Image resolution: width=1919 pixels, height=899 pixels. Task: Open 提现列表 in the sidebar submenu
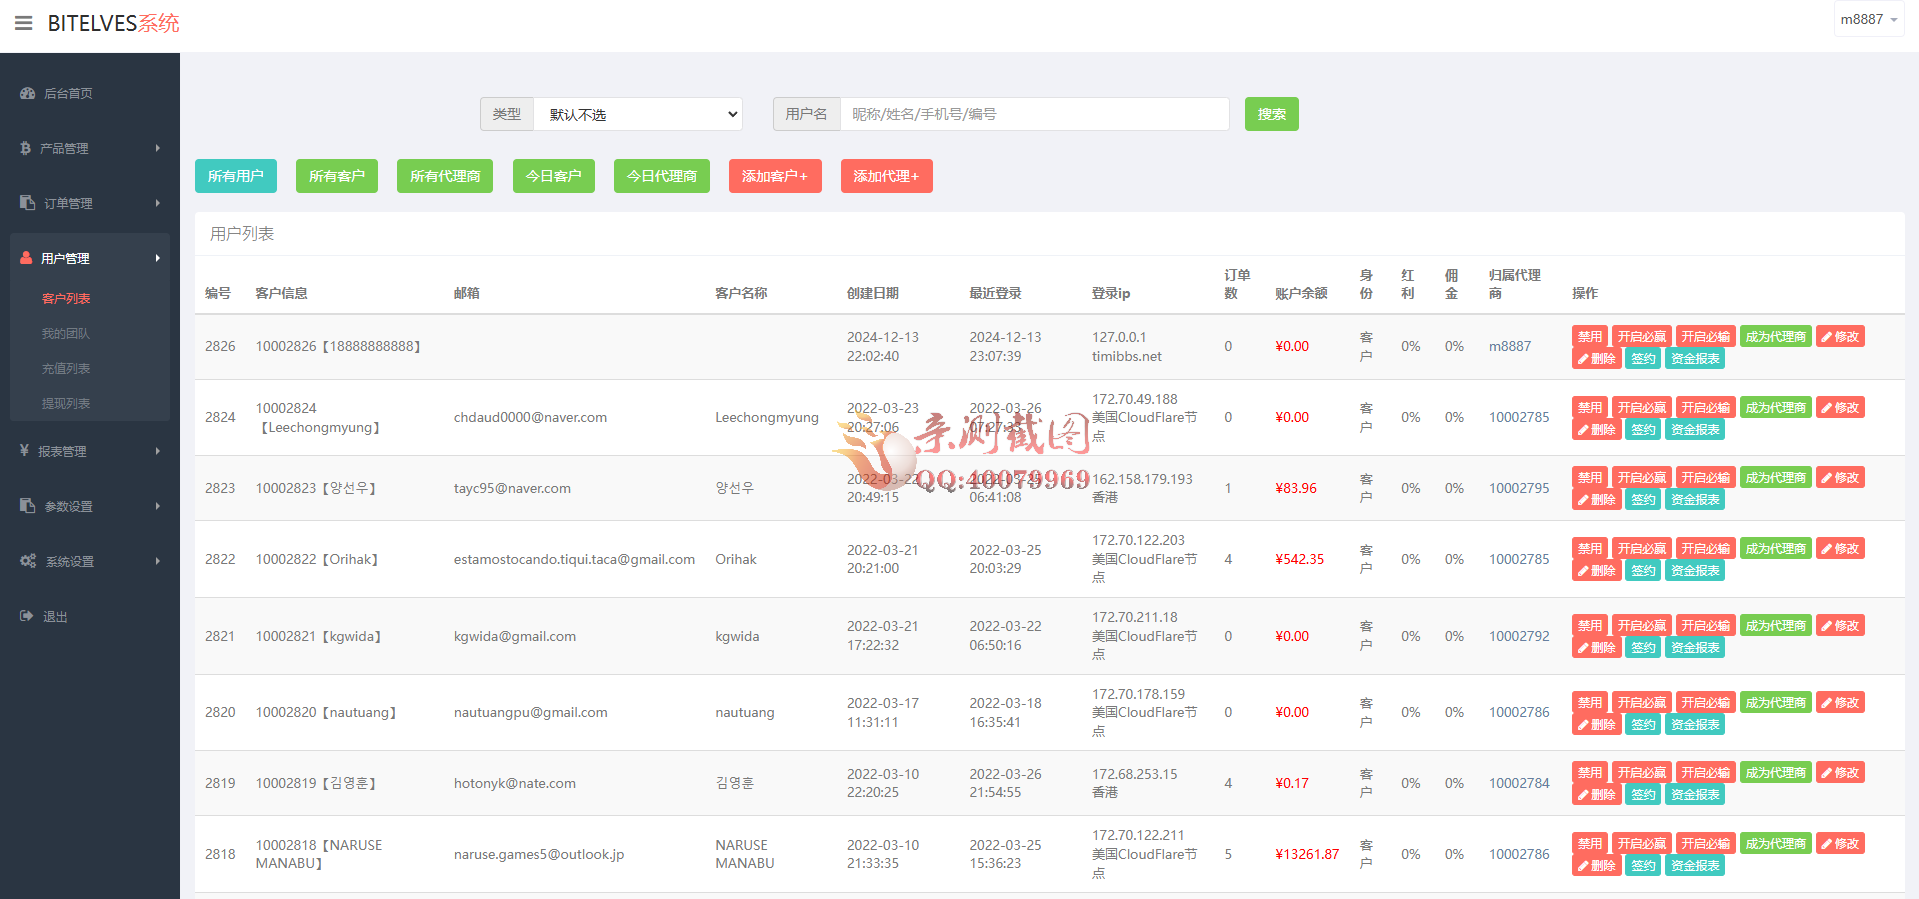pos(66,403)
